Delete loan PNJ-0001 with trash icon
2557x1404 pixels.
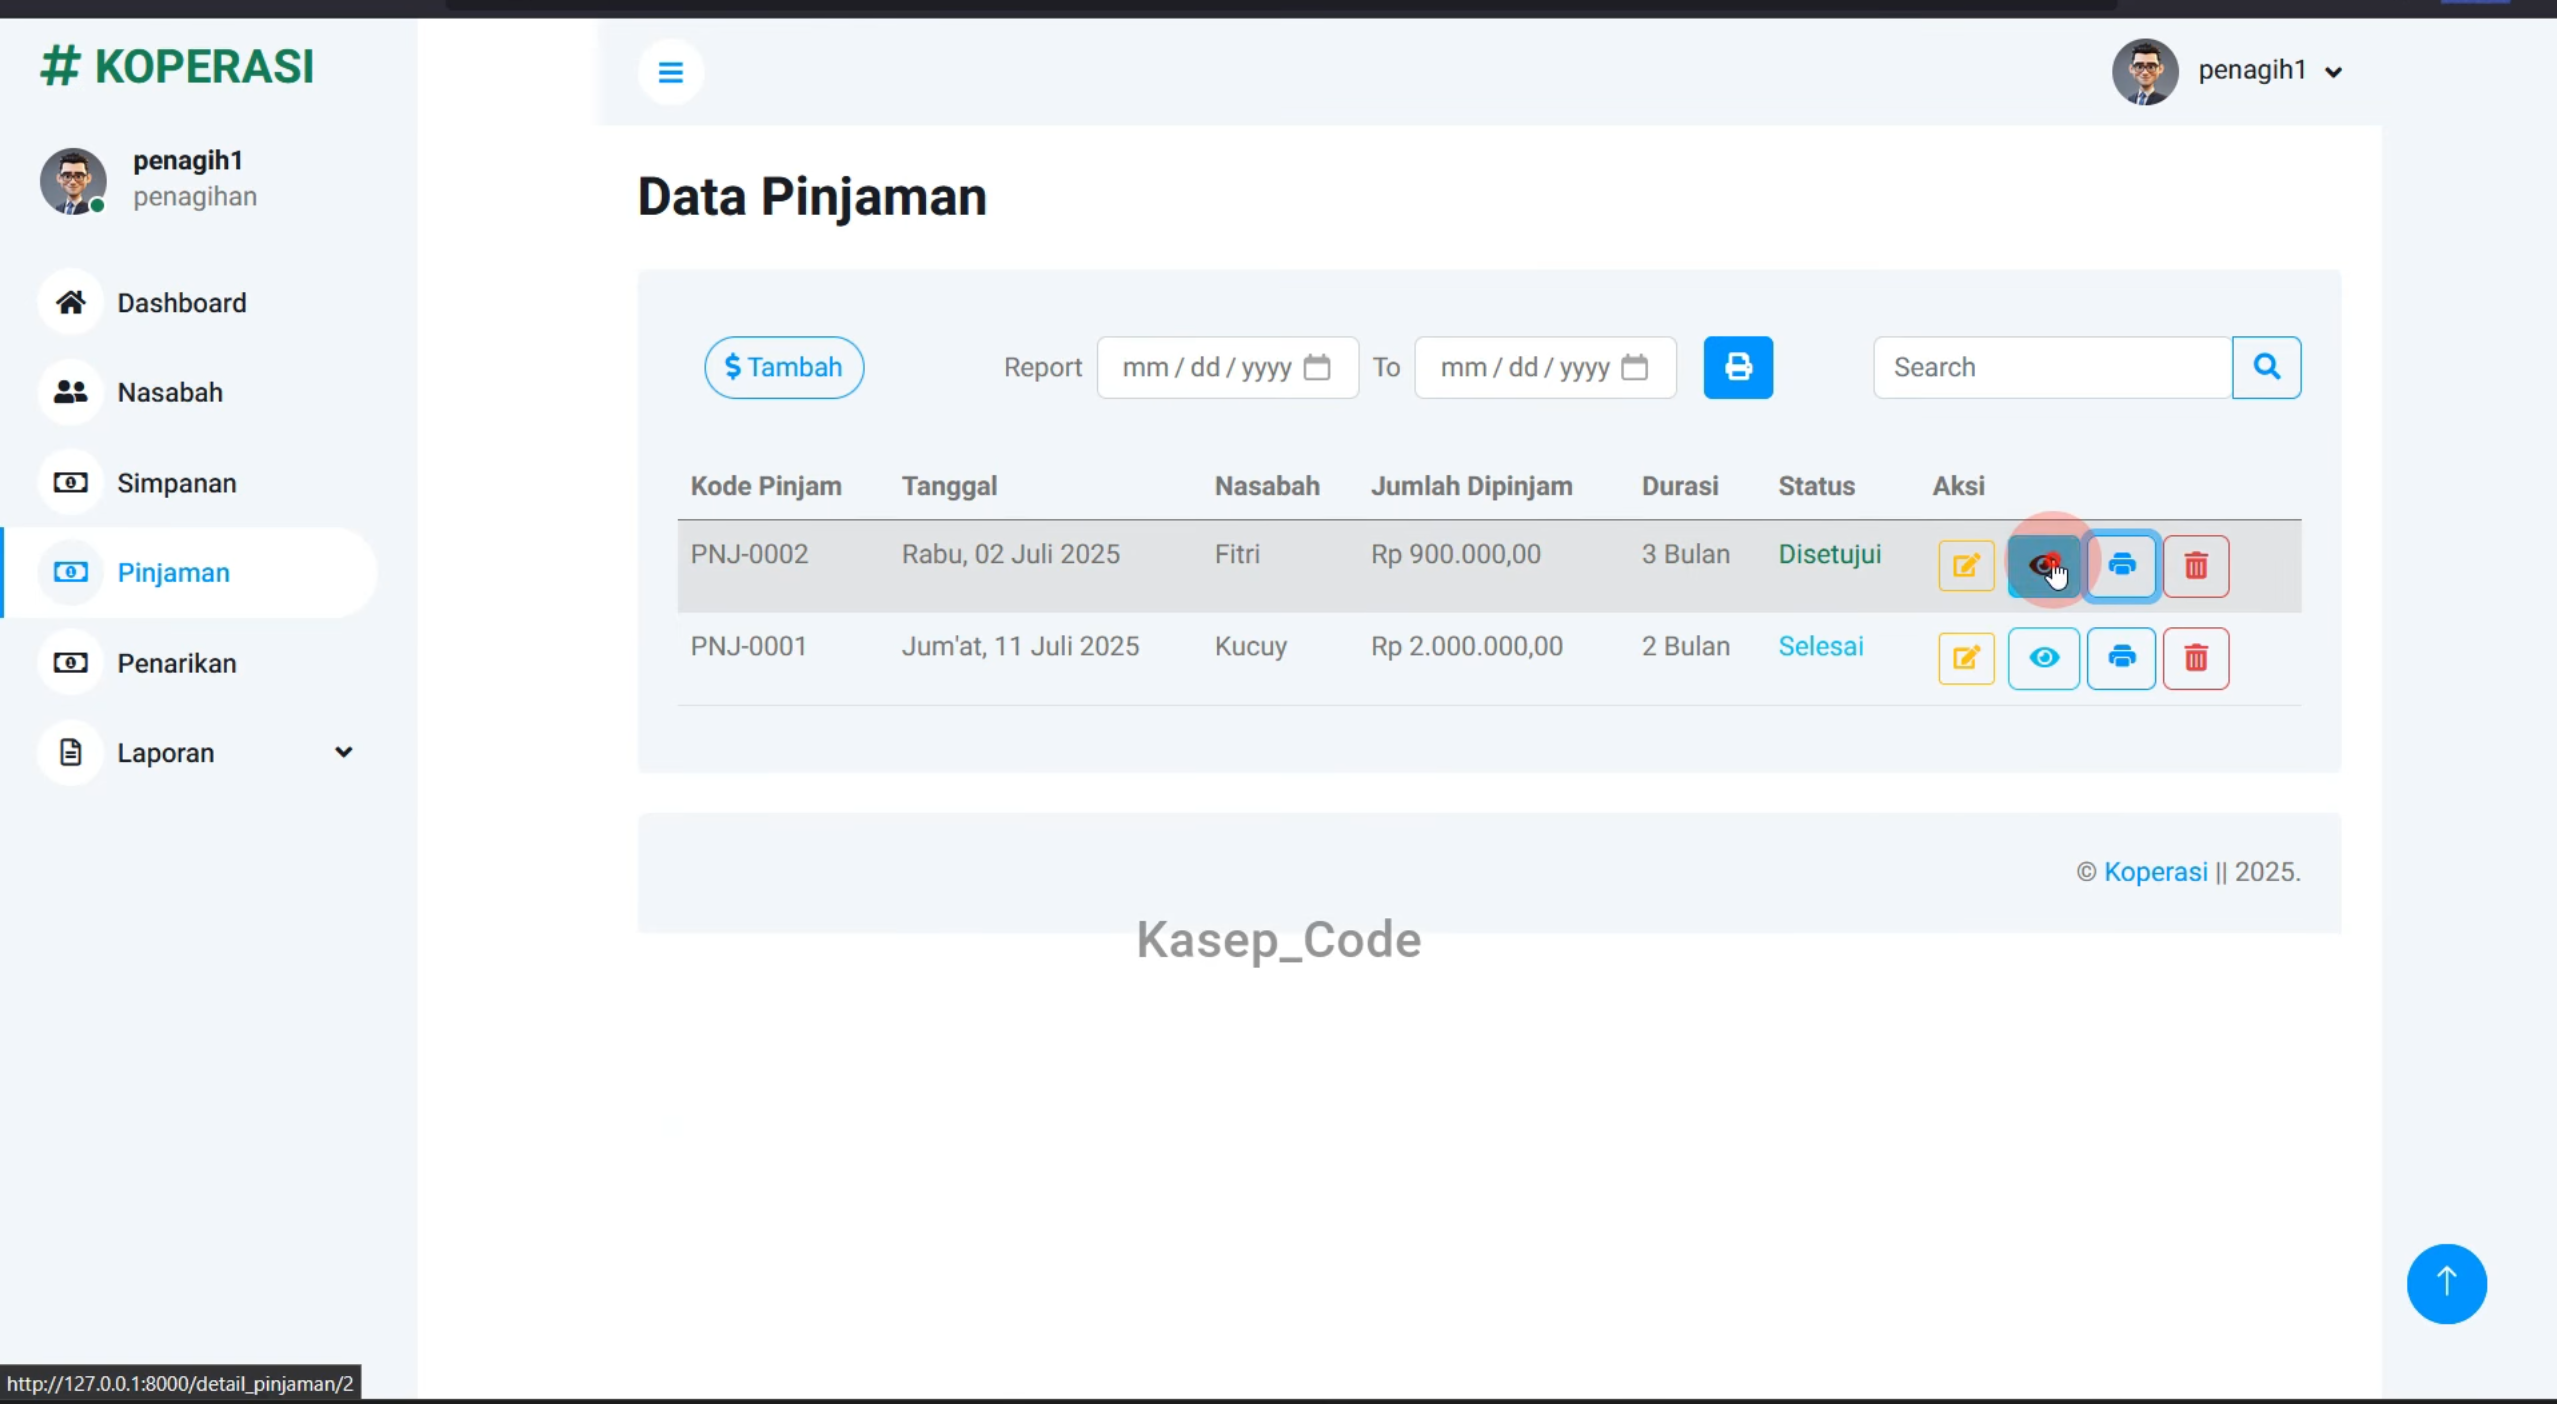[2196, 658]
